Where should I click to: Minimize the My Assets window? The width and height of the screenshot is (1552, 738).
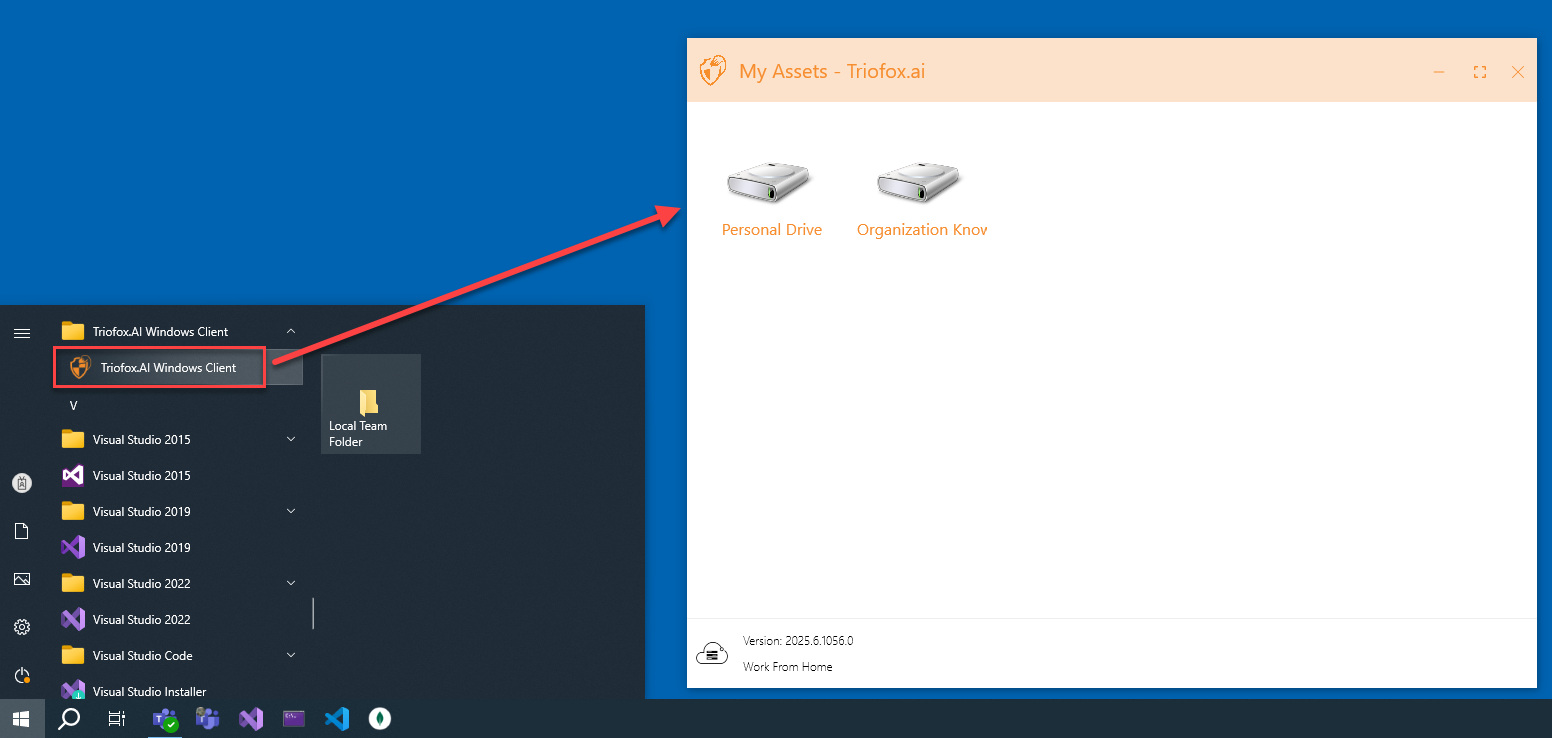pos(1439,72)
